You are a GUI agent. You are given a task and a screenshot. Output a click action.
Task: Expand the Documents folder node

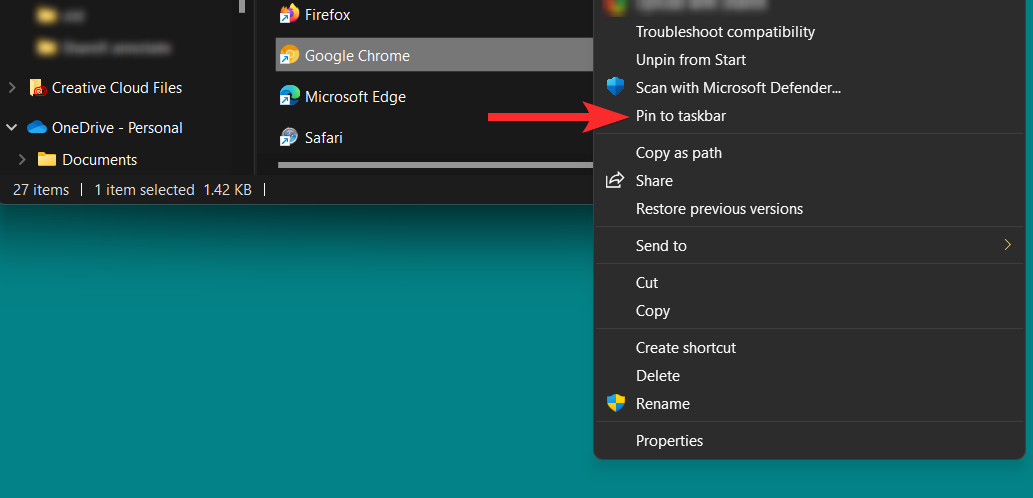tap(22, 160)
